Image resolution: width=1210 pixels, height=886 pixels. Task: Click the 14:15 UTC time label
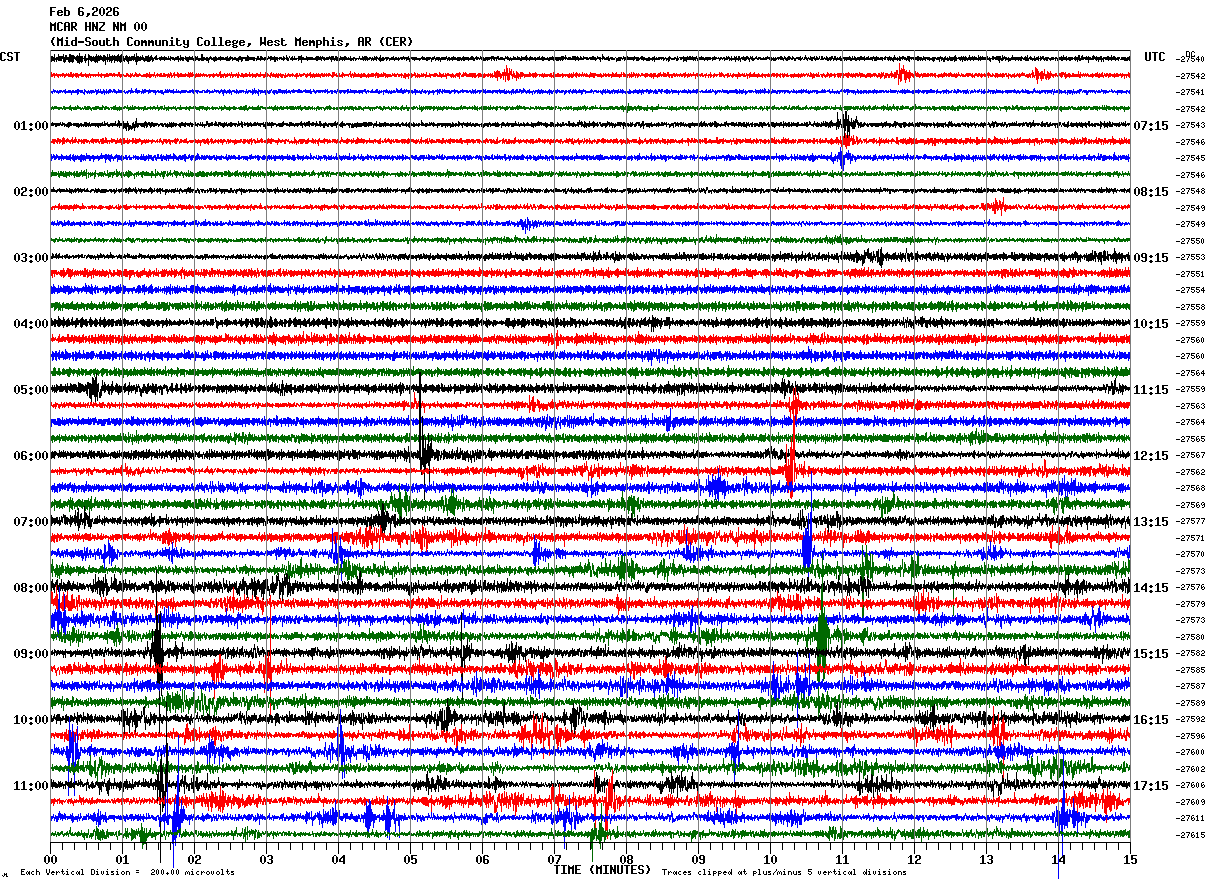click(x=1151, y=588)
